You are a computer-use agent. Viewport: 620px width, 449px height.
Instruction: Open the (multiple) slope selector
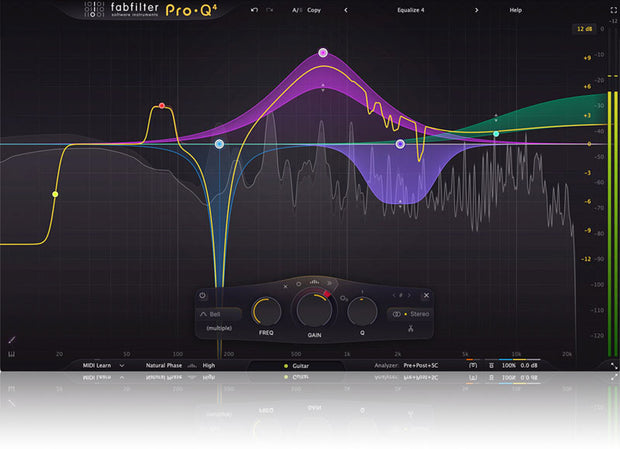pyautogui.click(x=219, y=328)
